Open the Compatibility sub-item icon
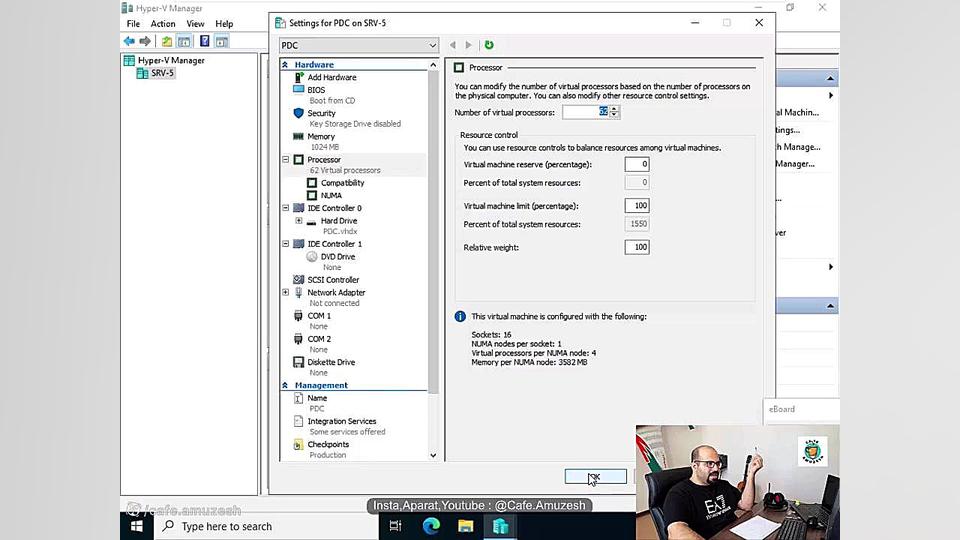 pyautogui.click(x=312, y=182)
